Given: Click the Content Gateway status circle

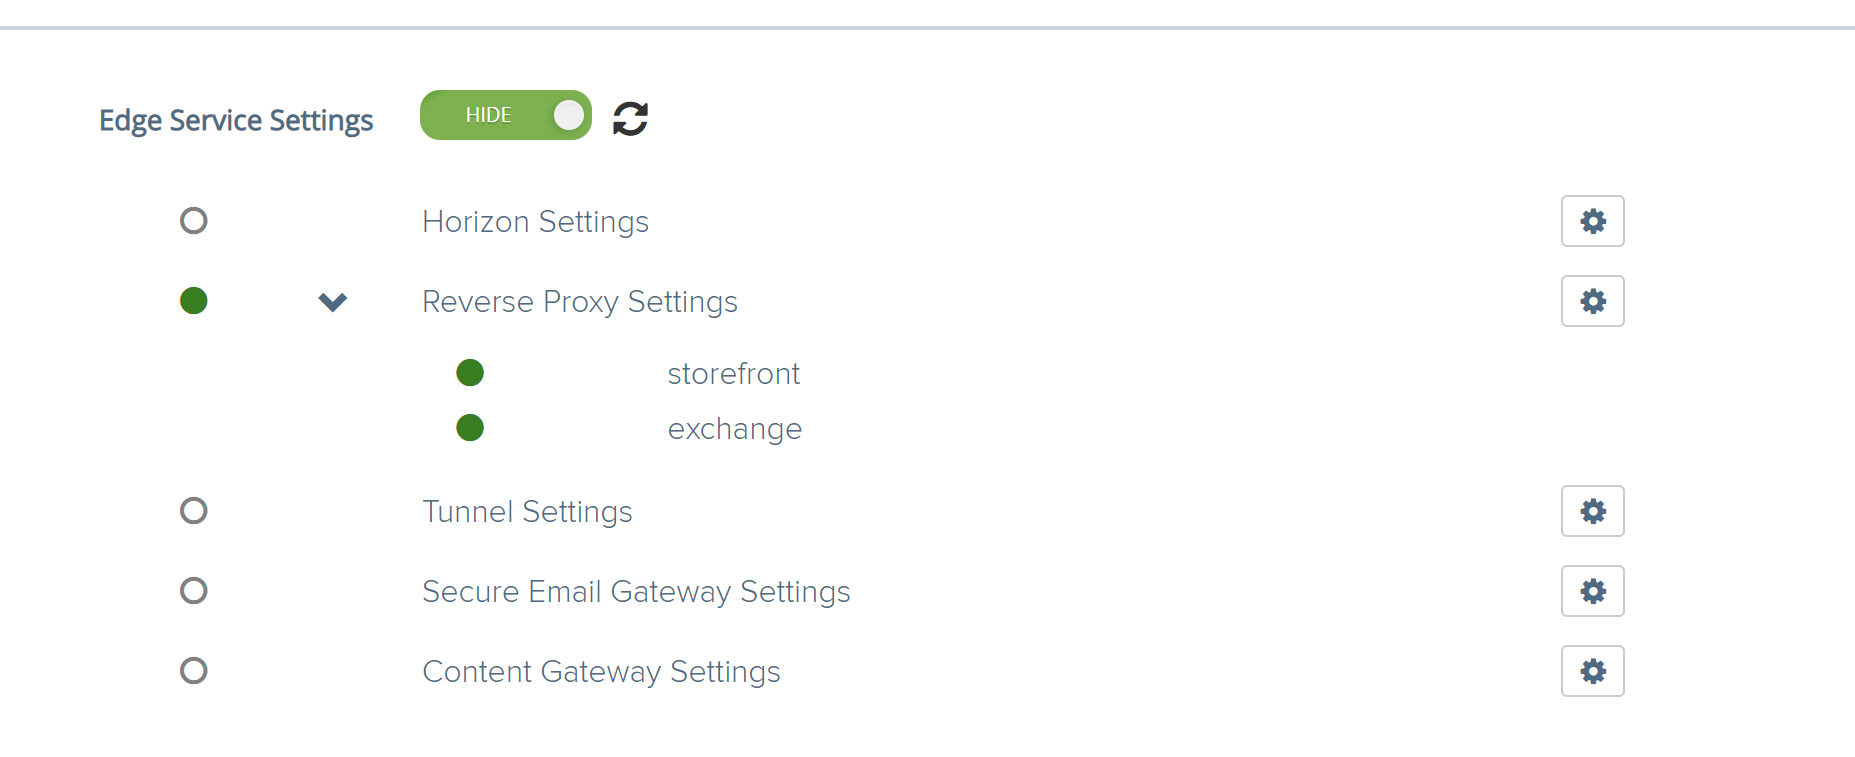Looking at the screenshot, I should click(194, 671).
